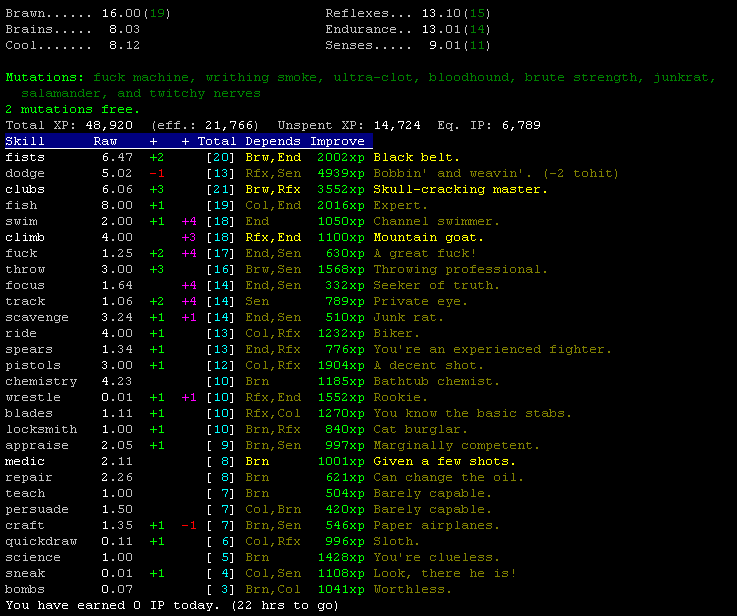The image size is (737, 616).
Task: Click the bombs skill at list bottom
Action: click(25, 589)
